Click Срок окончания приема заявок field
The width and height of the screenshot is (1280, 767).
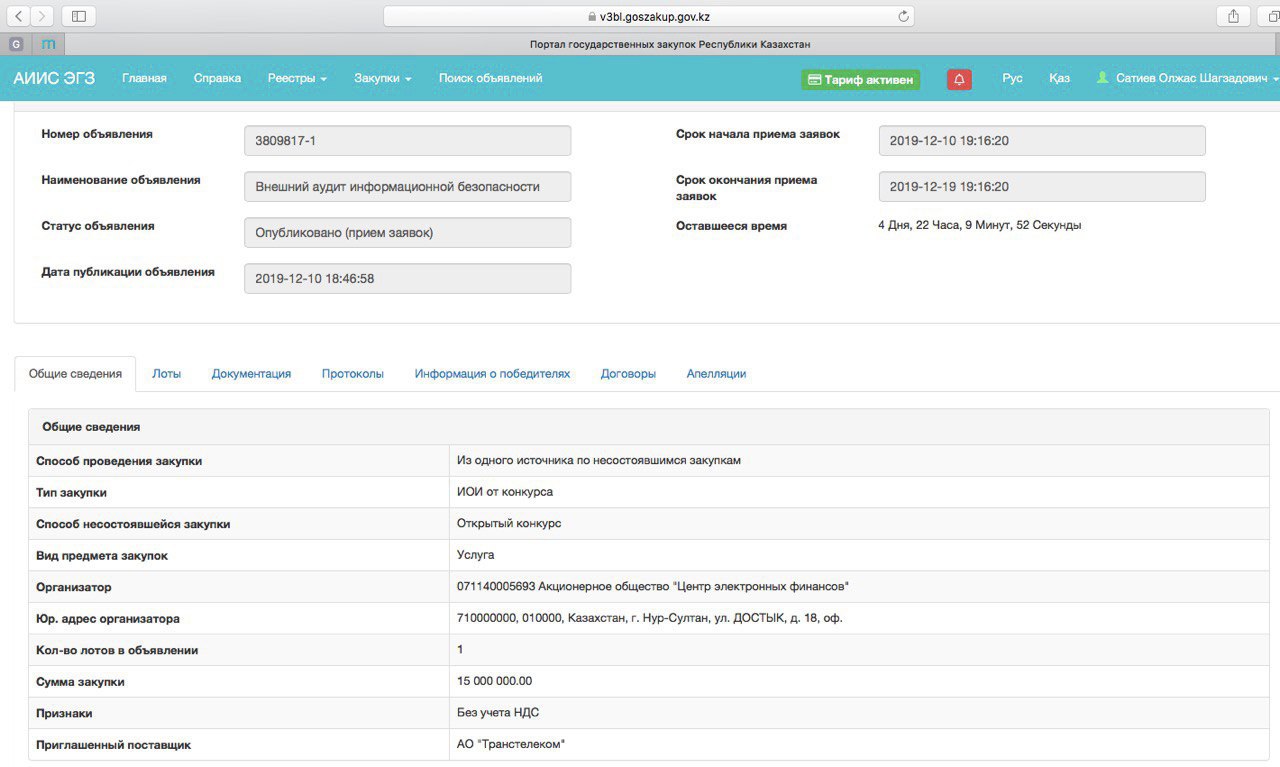(1042, 187)
